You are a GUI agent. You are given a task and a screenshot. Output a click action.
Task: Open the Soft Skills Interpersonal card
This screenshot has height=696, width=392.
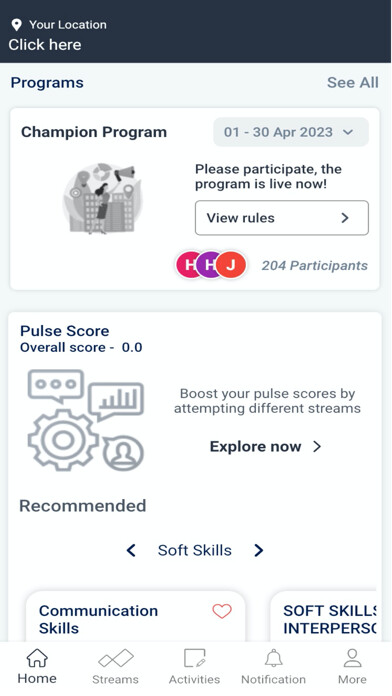[x=323, y=616]
